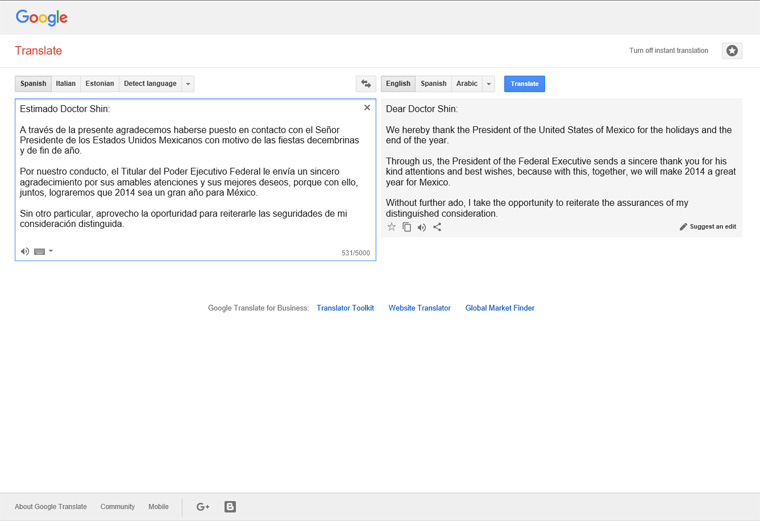Click into the Spanish source text box
This screenshot has width=760, height=521.
195,179
